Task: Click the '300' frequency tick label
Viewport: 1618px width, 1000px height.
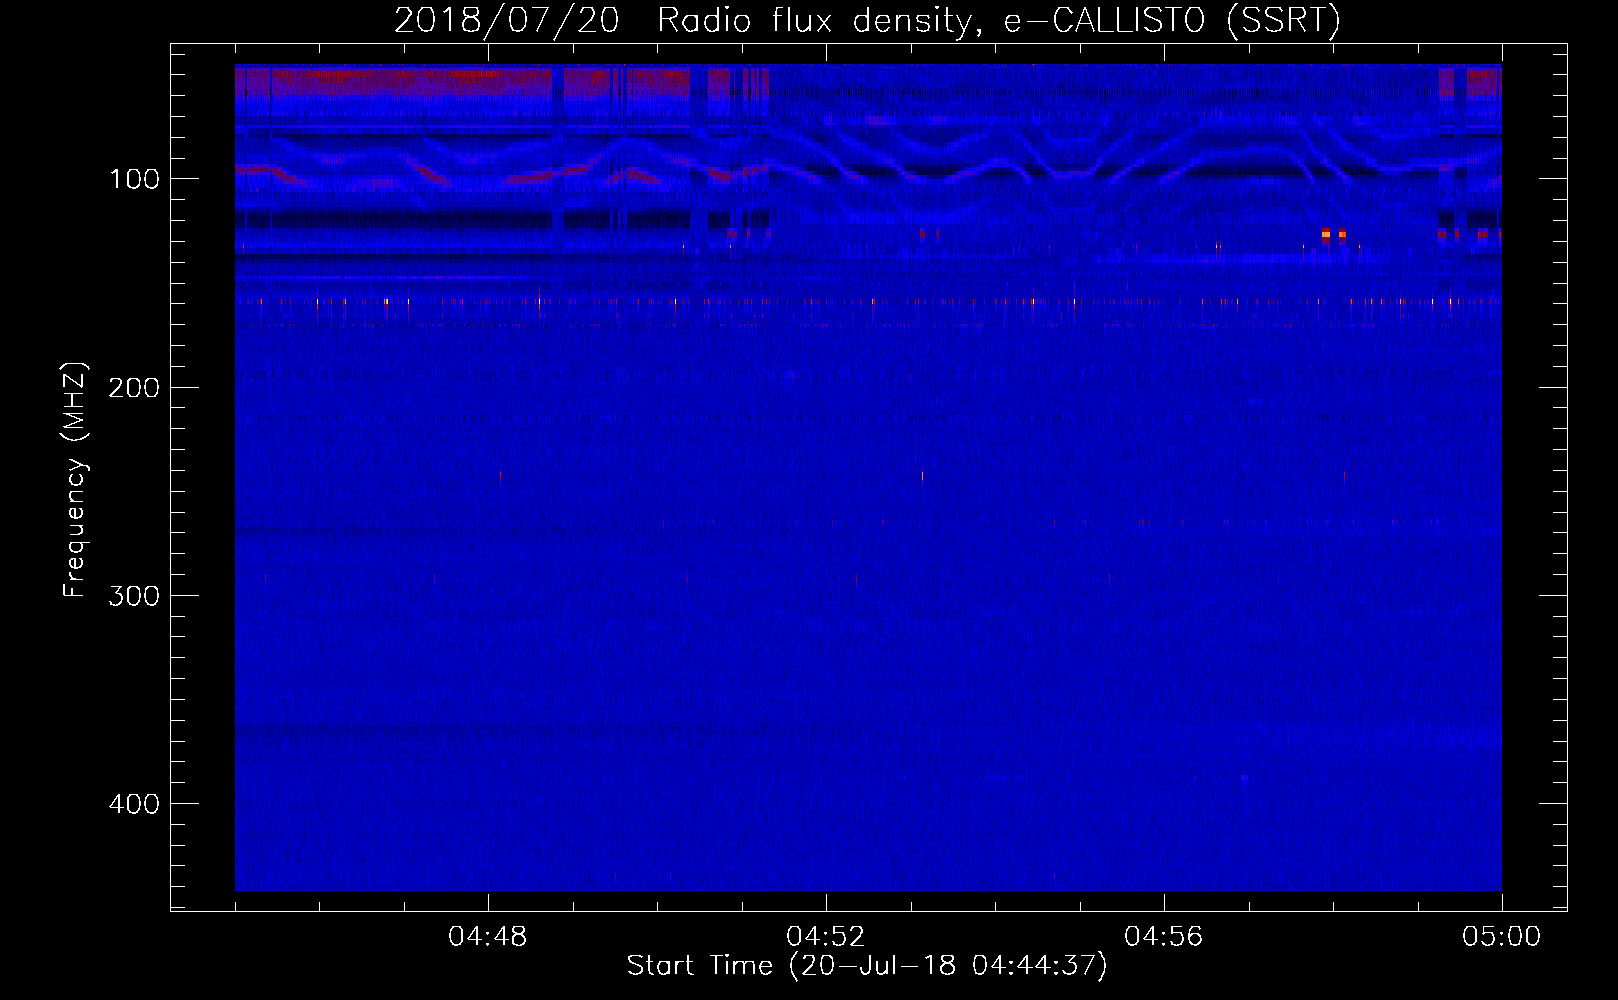Action: pyautogui.click(x=135, y=596)
